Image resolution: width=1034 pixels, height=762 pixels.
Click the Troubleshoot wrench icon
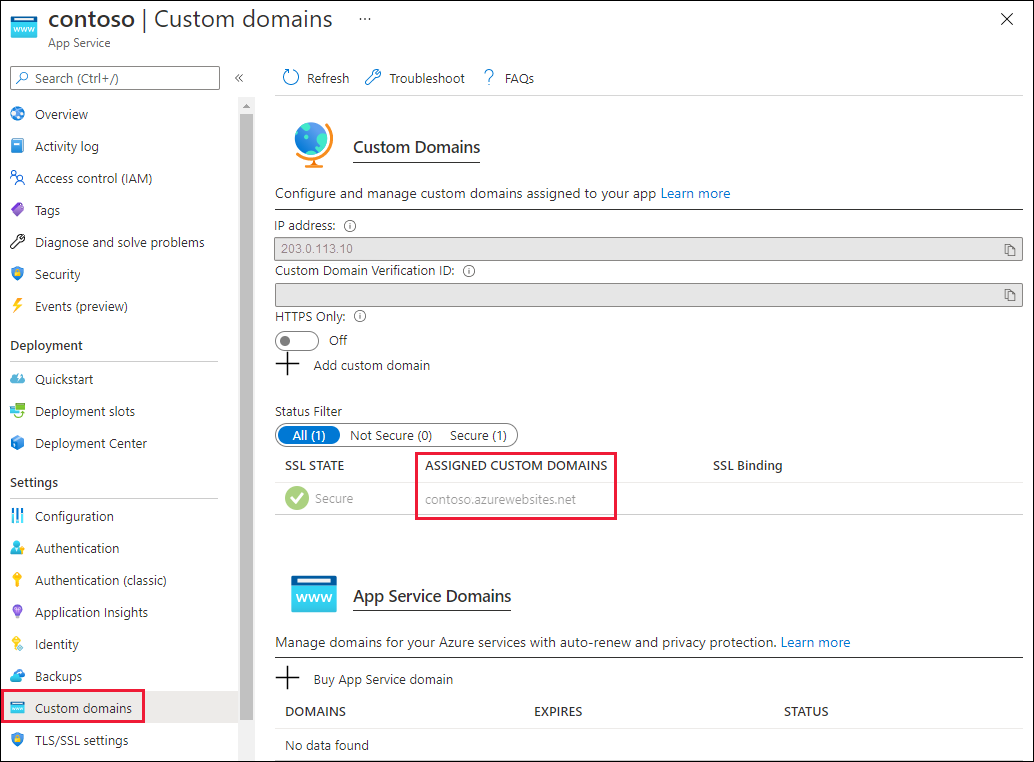coord(373,78)
